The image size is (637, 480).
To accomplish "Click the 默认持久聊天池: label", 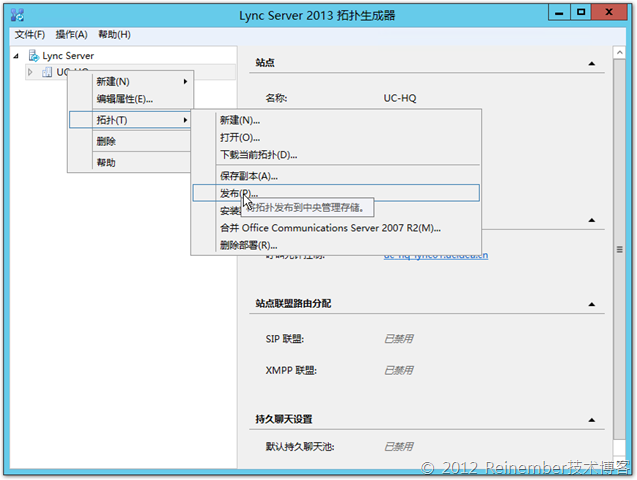I will pos(300,447).
